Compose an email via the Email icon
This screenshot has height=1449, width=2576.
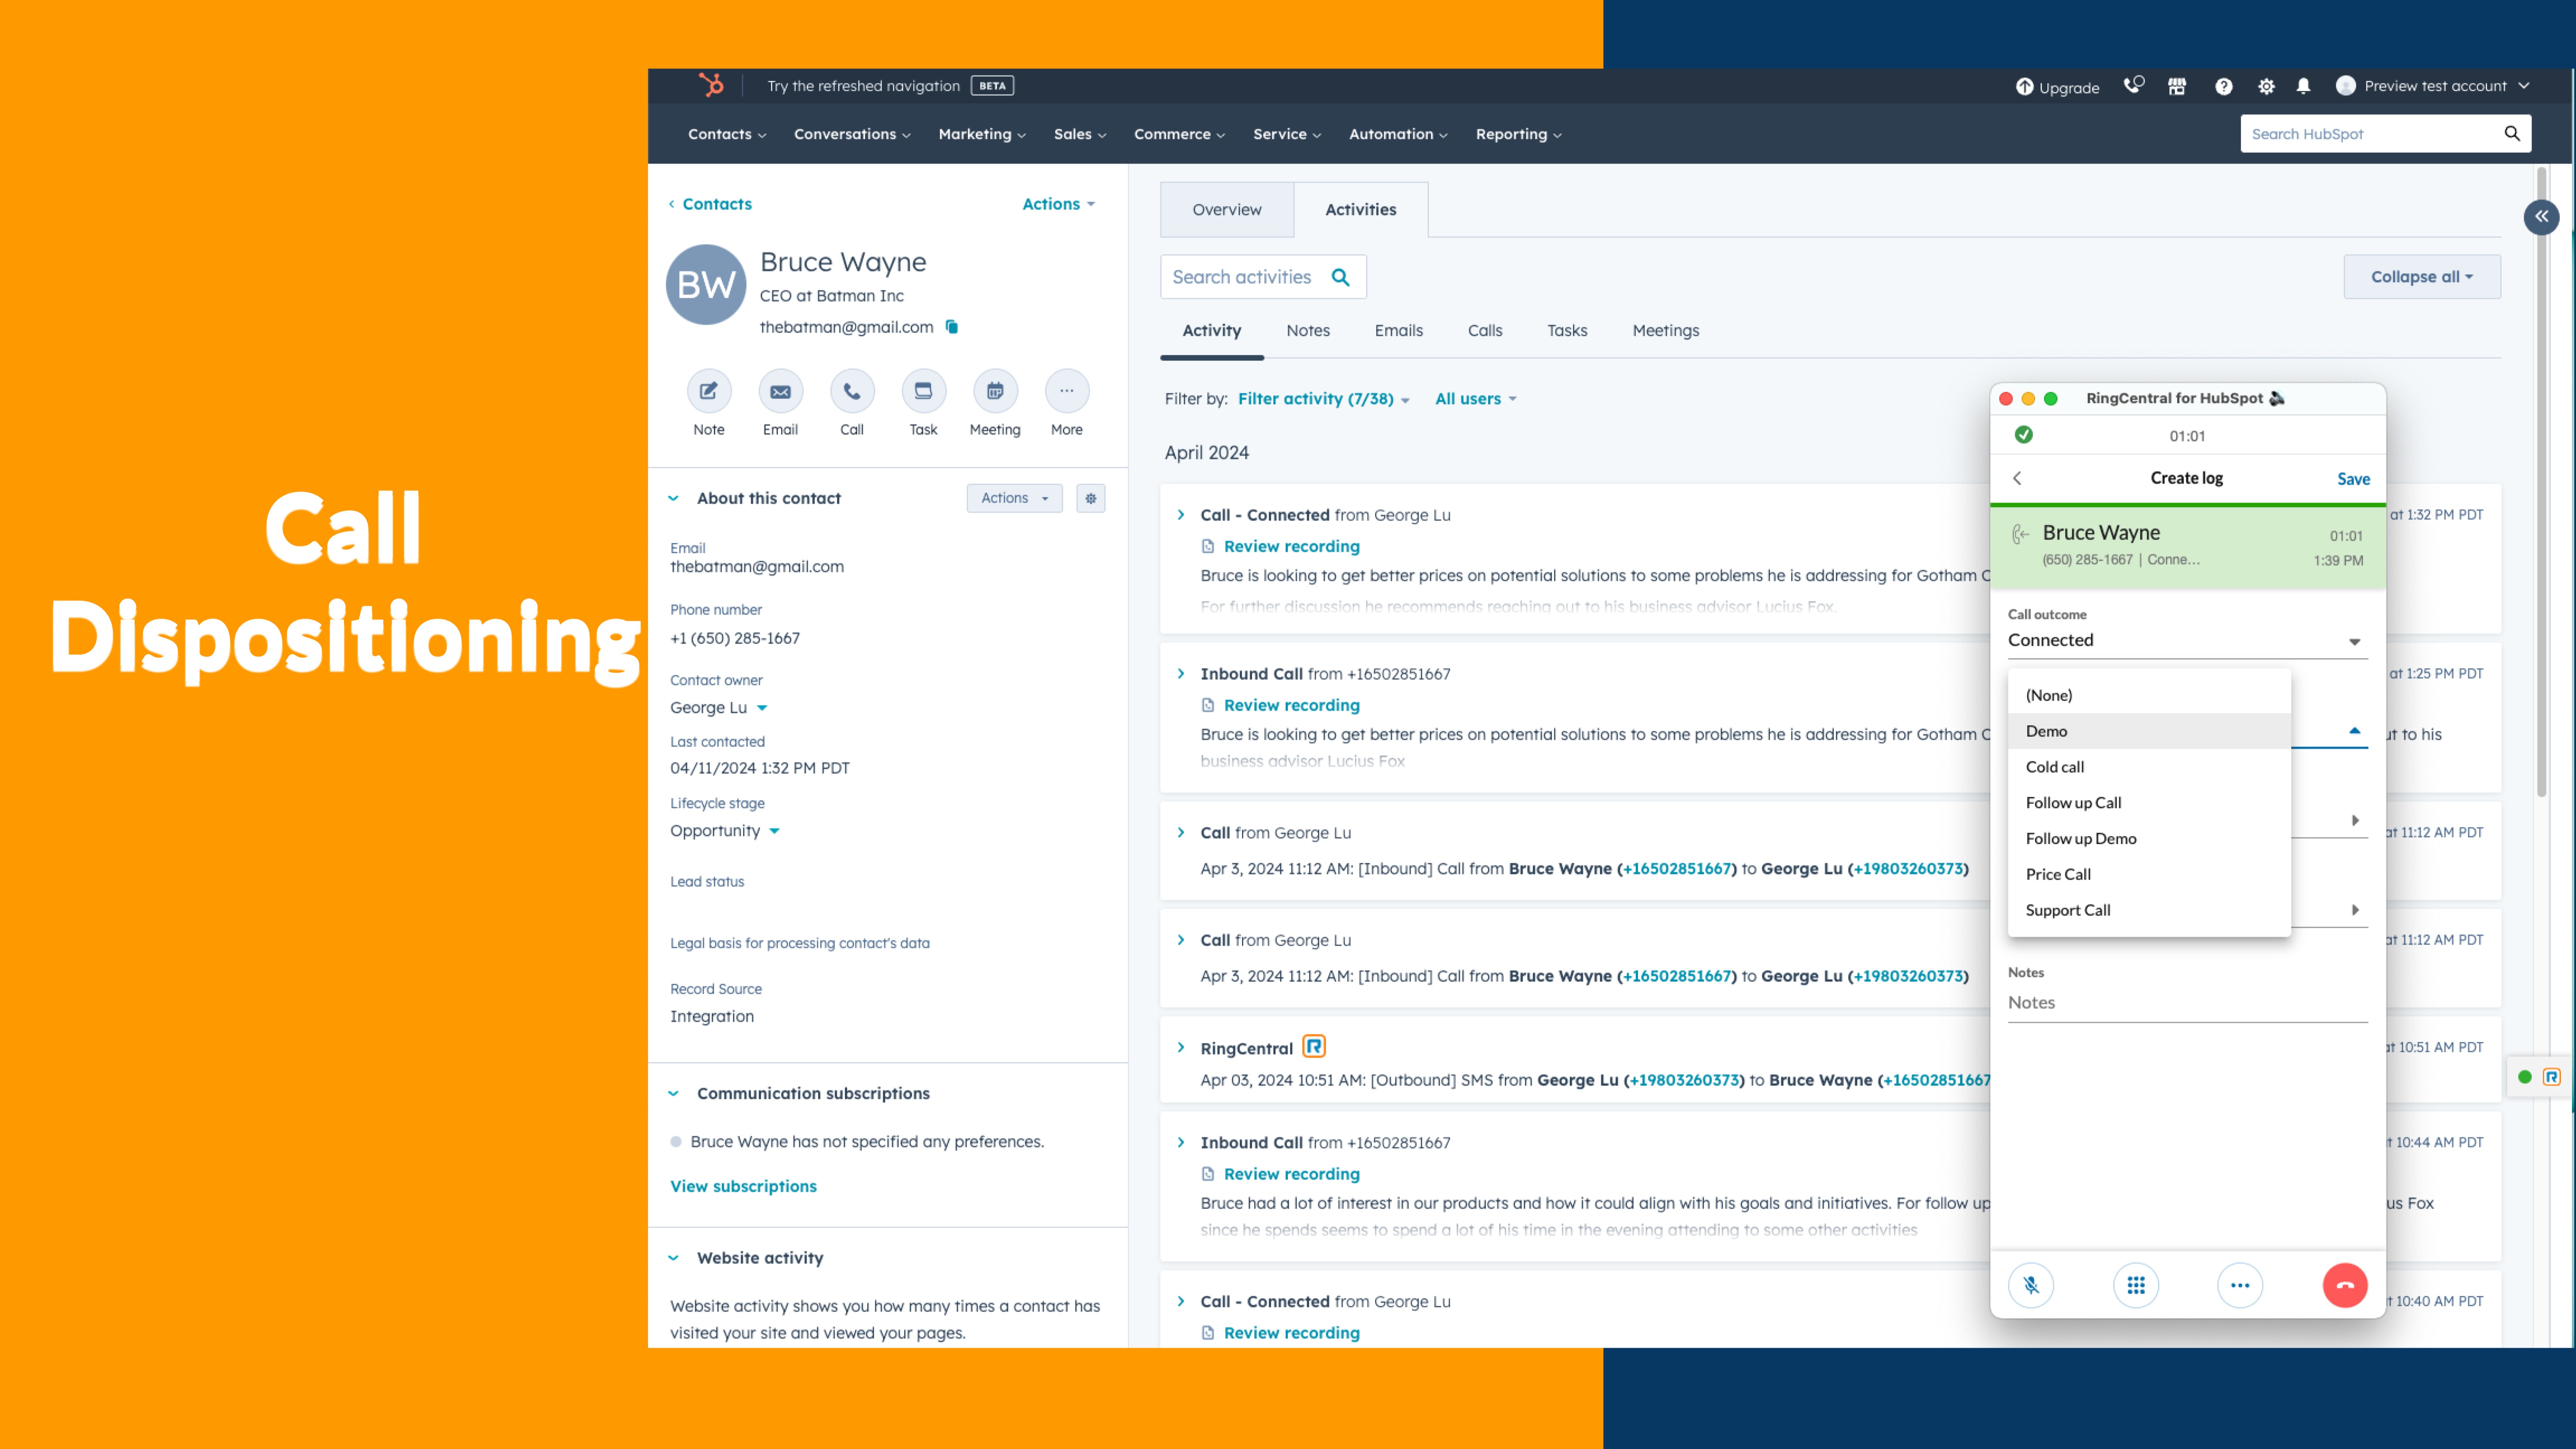tap(780, 391)
